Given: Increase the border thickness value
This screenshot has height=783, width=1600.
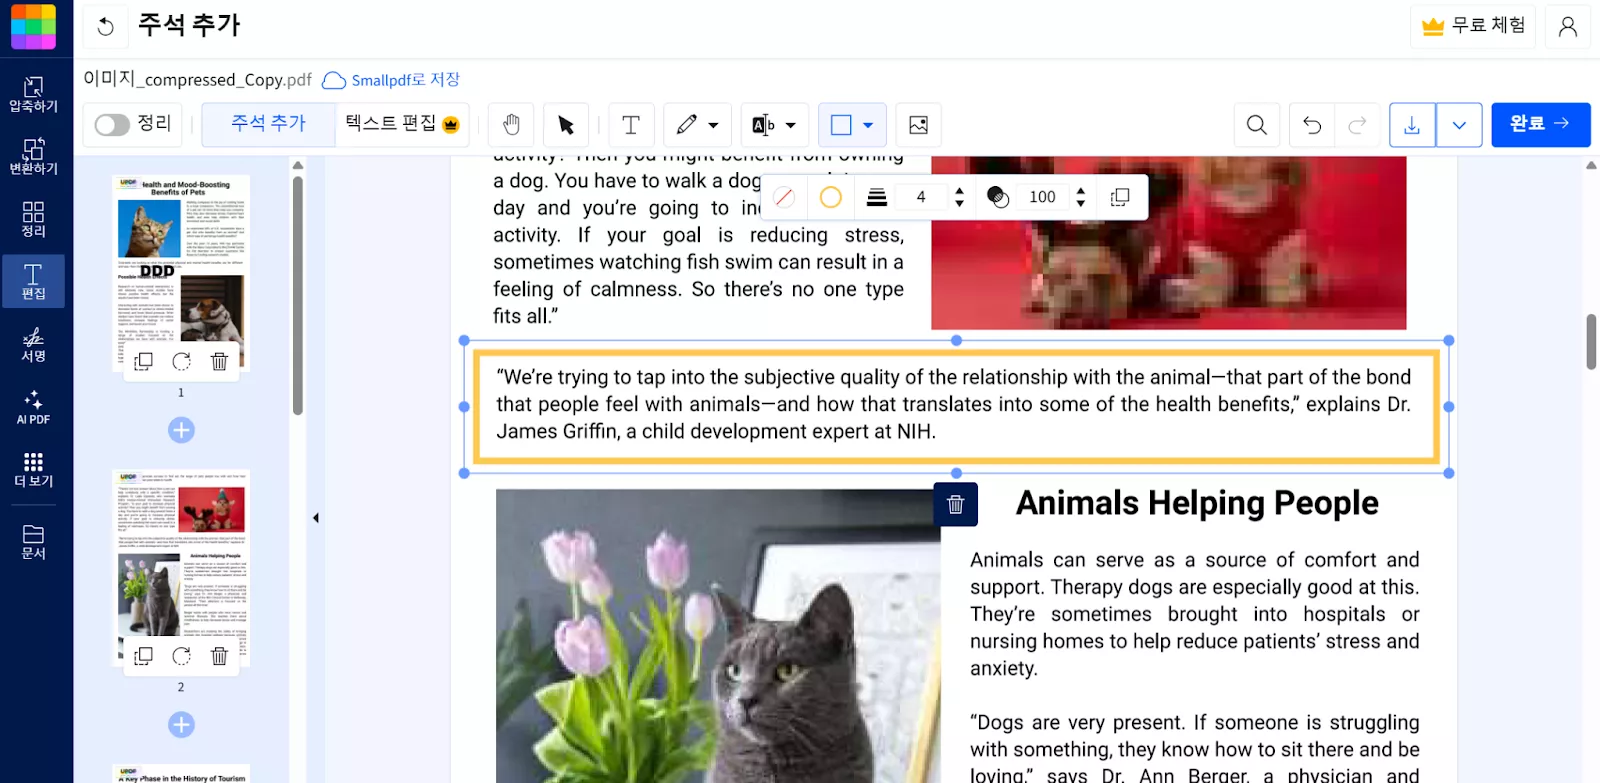Looking at the screenshot, I should point(960,190).
